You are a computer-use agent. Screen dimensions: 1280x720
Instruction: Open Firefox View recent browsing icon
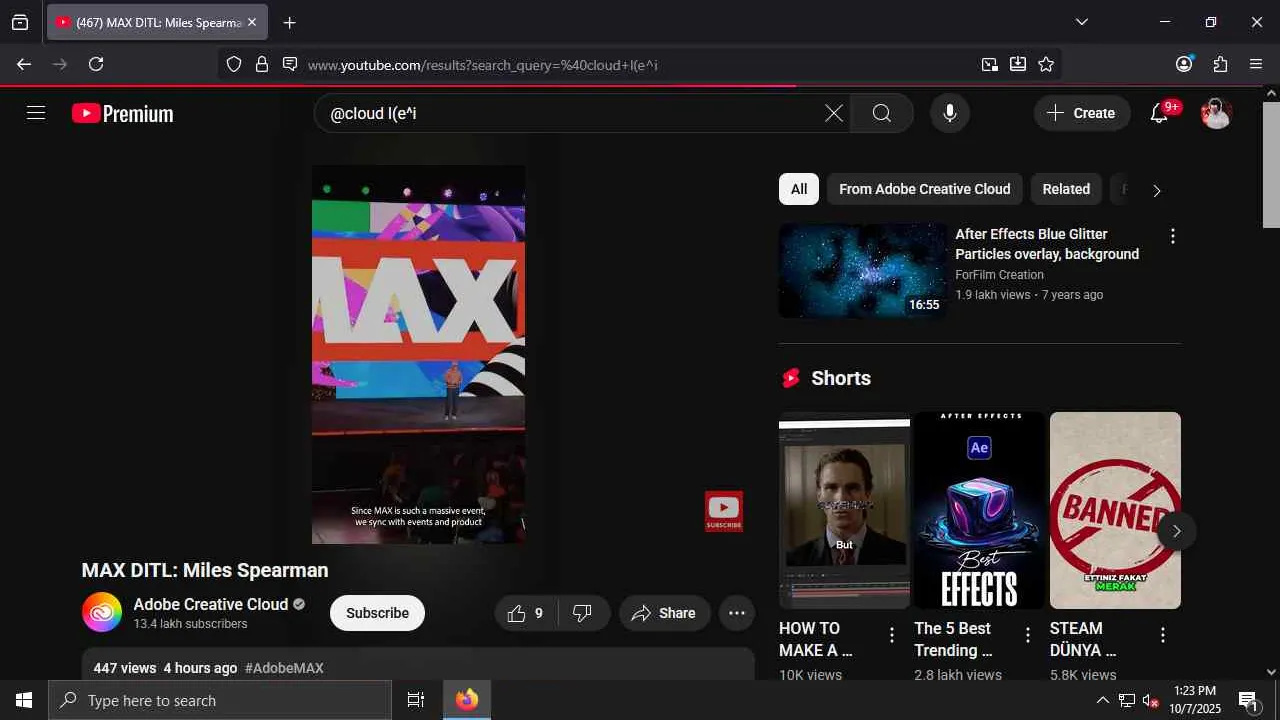pyautogui.click(x=20, y=22)
